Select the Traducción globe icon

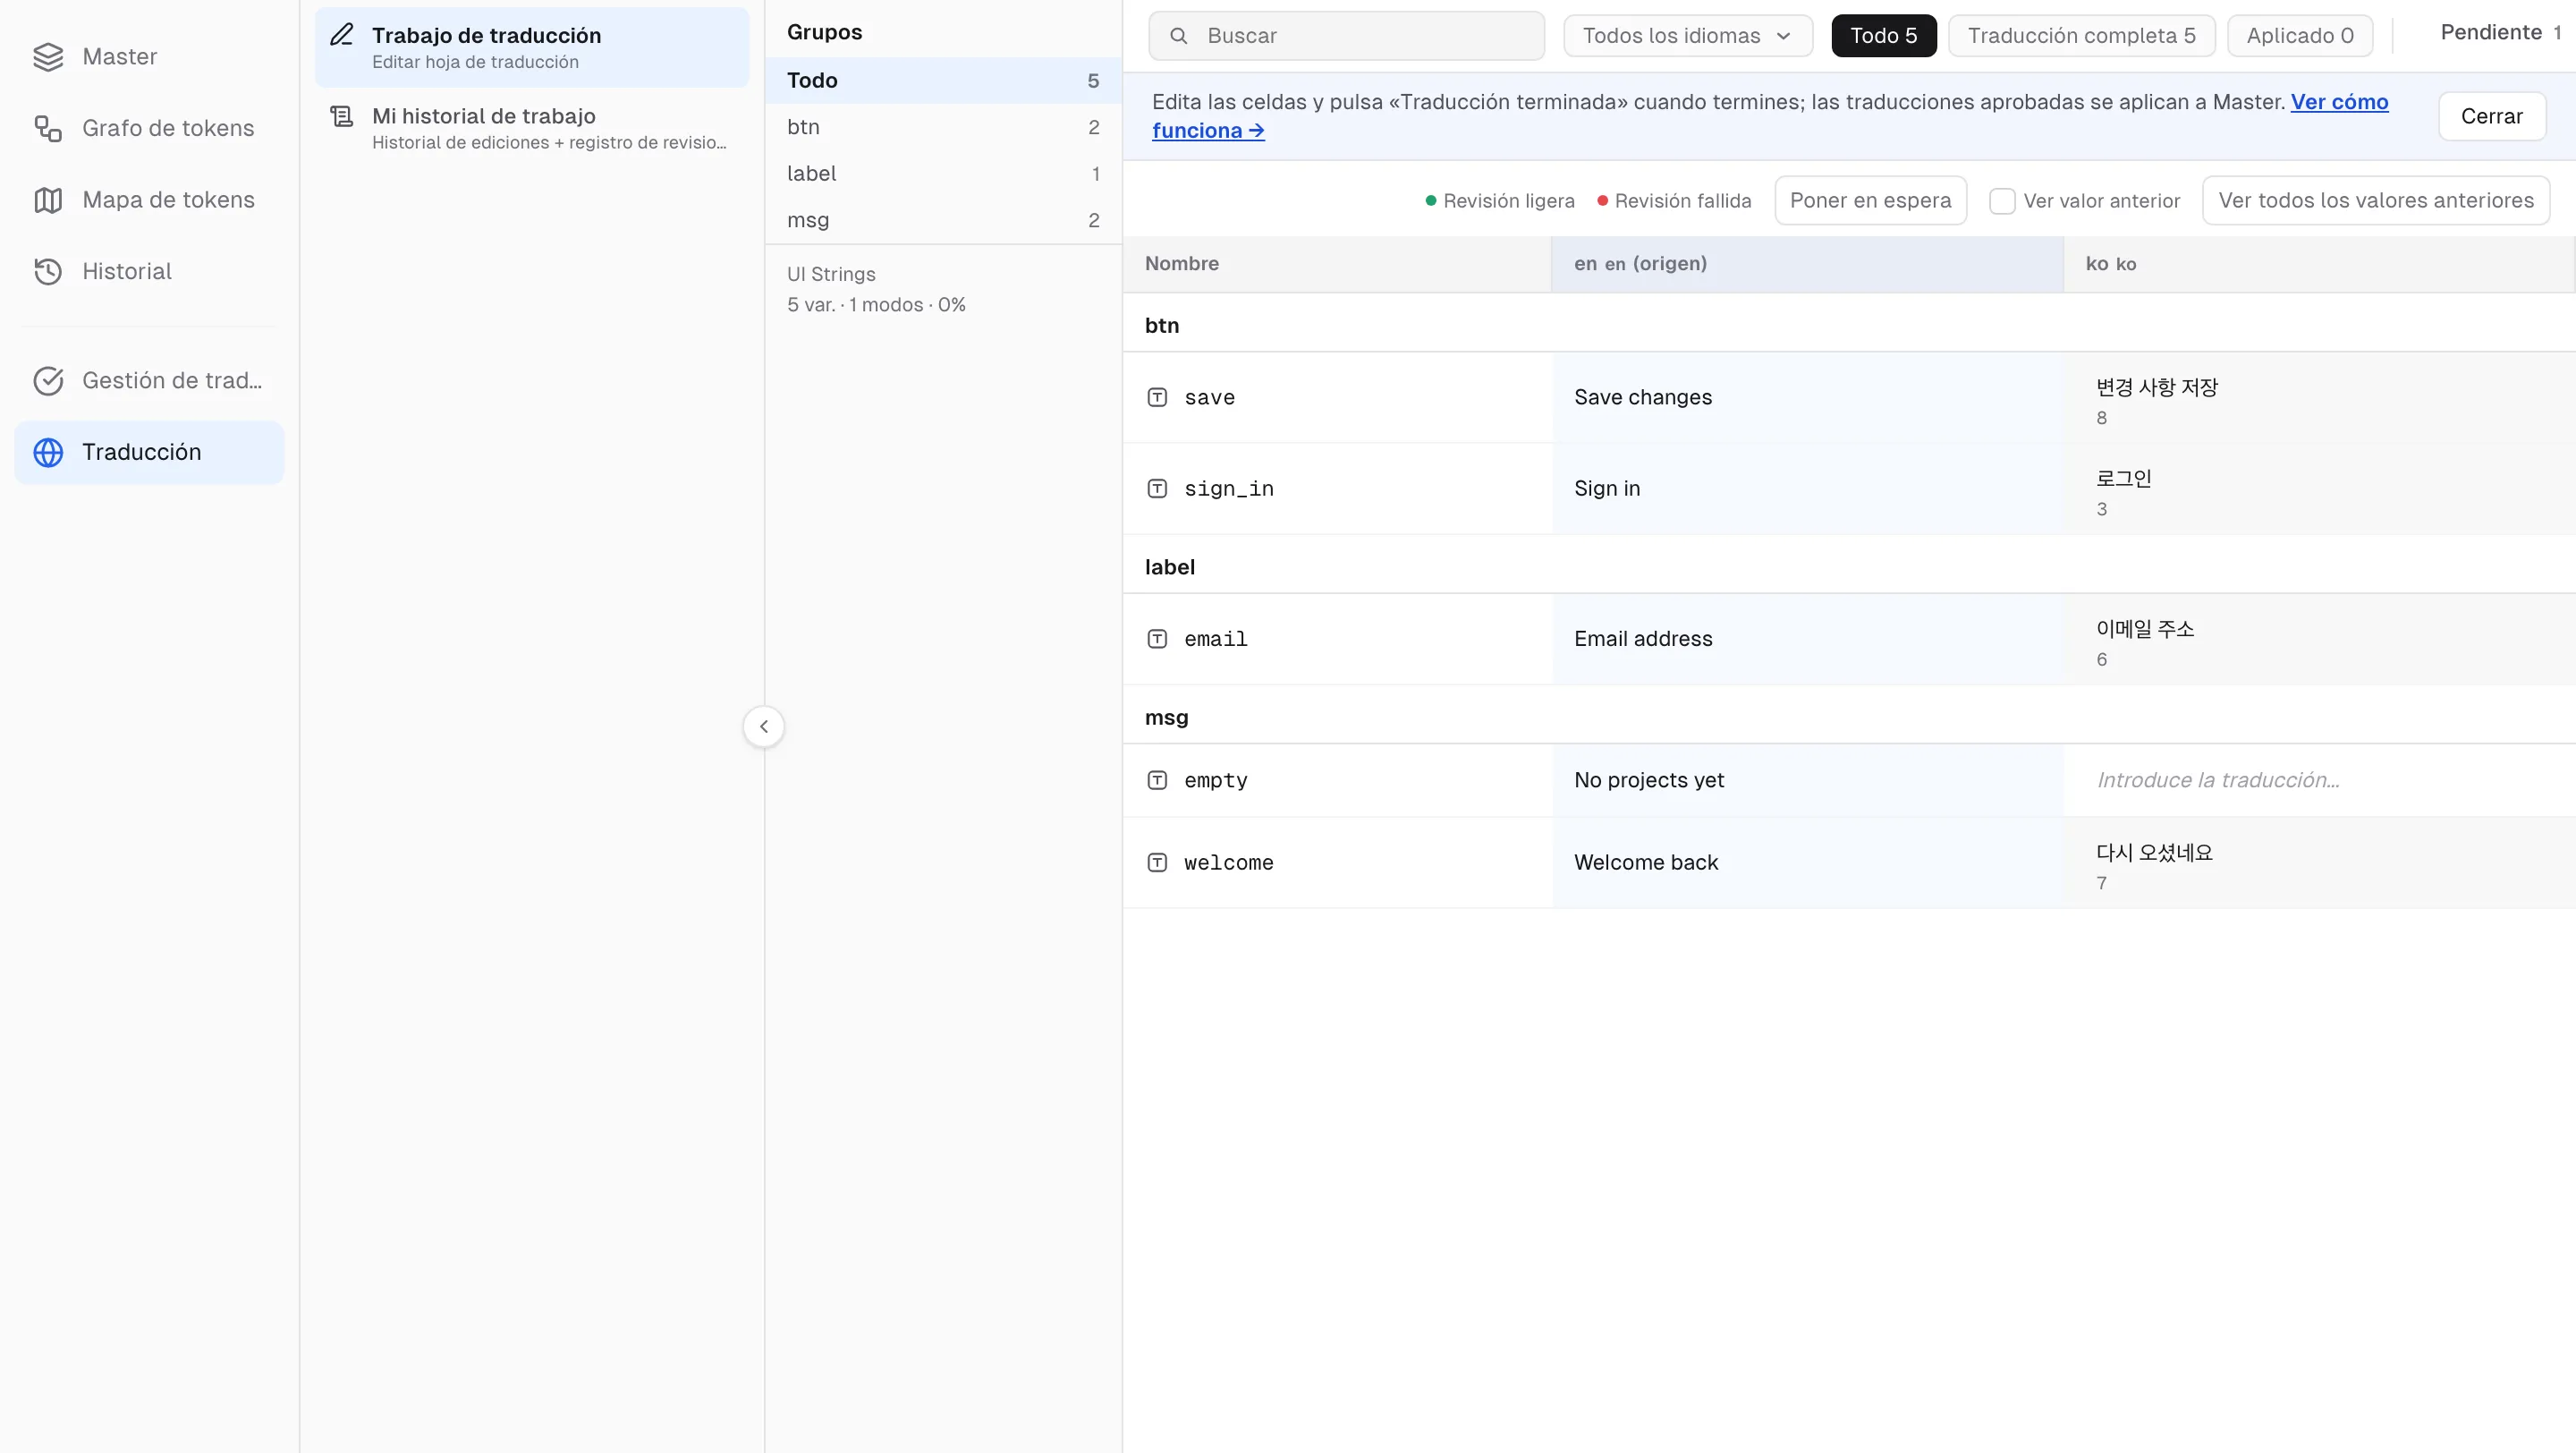click(48, 453)
